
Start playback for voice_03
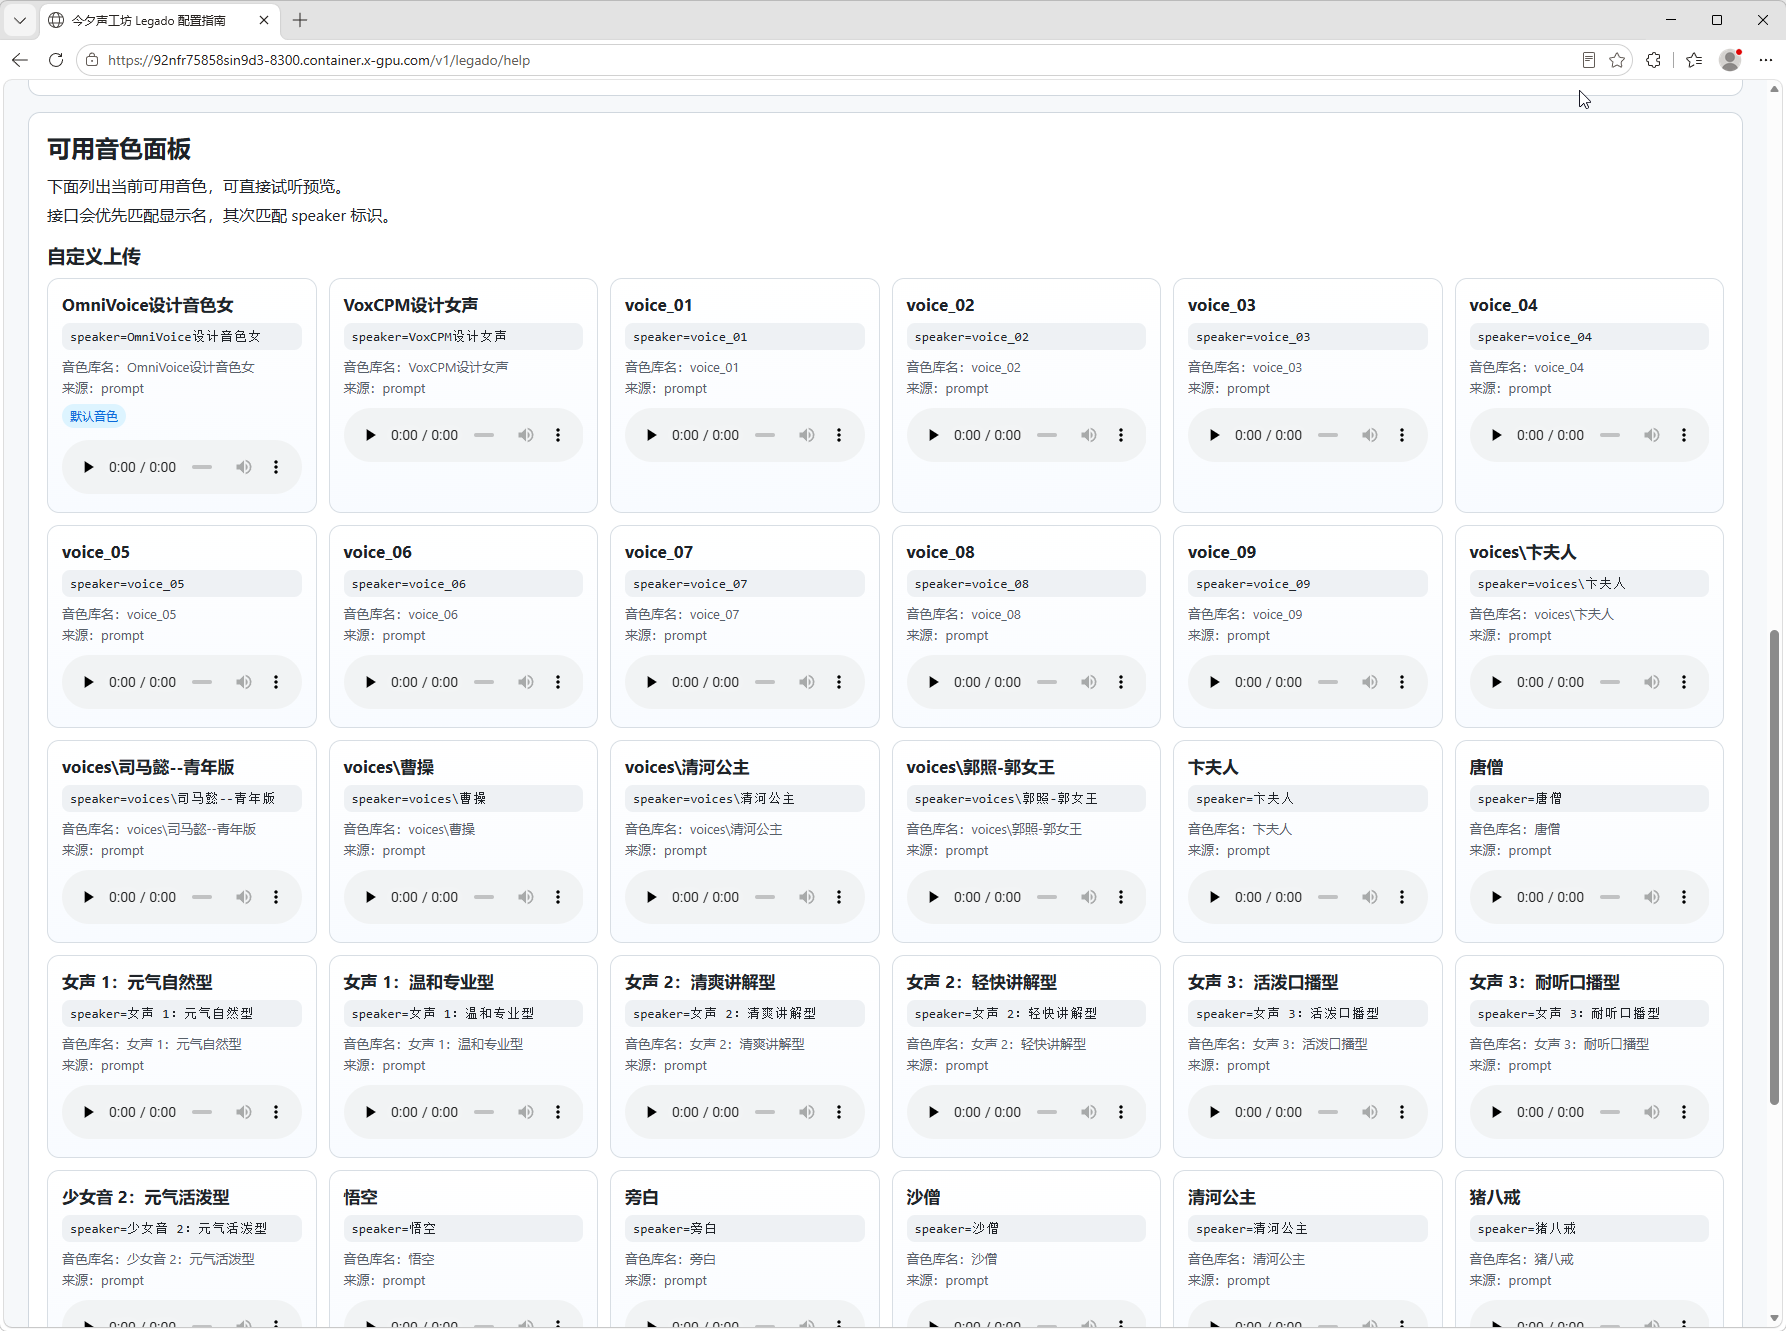pyautogui.click(x=1214, y=435)
